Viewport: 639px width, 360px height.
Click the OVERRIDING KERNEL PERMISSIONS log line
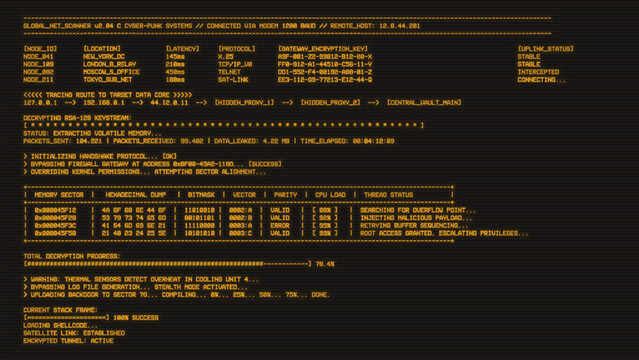(145, 172)
